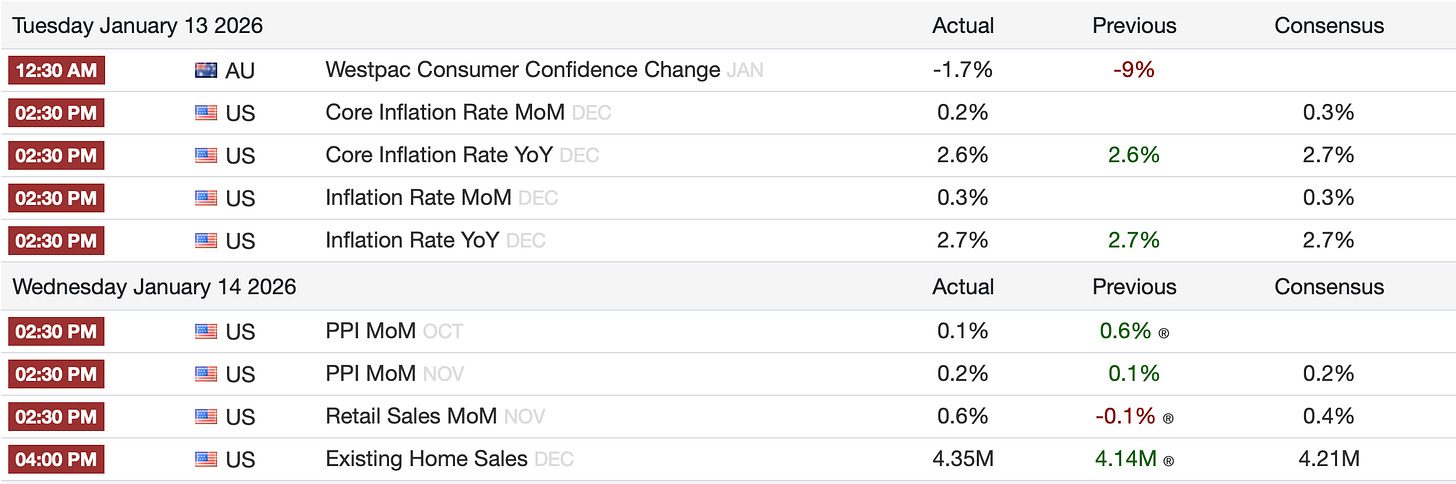
Task: Click the US flag beside Existing Home Sales
Action: (206, 460)
